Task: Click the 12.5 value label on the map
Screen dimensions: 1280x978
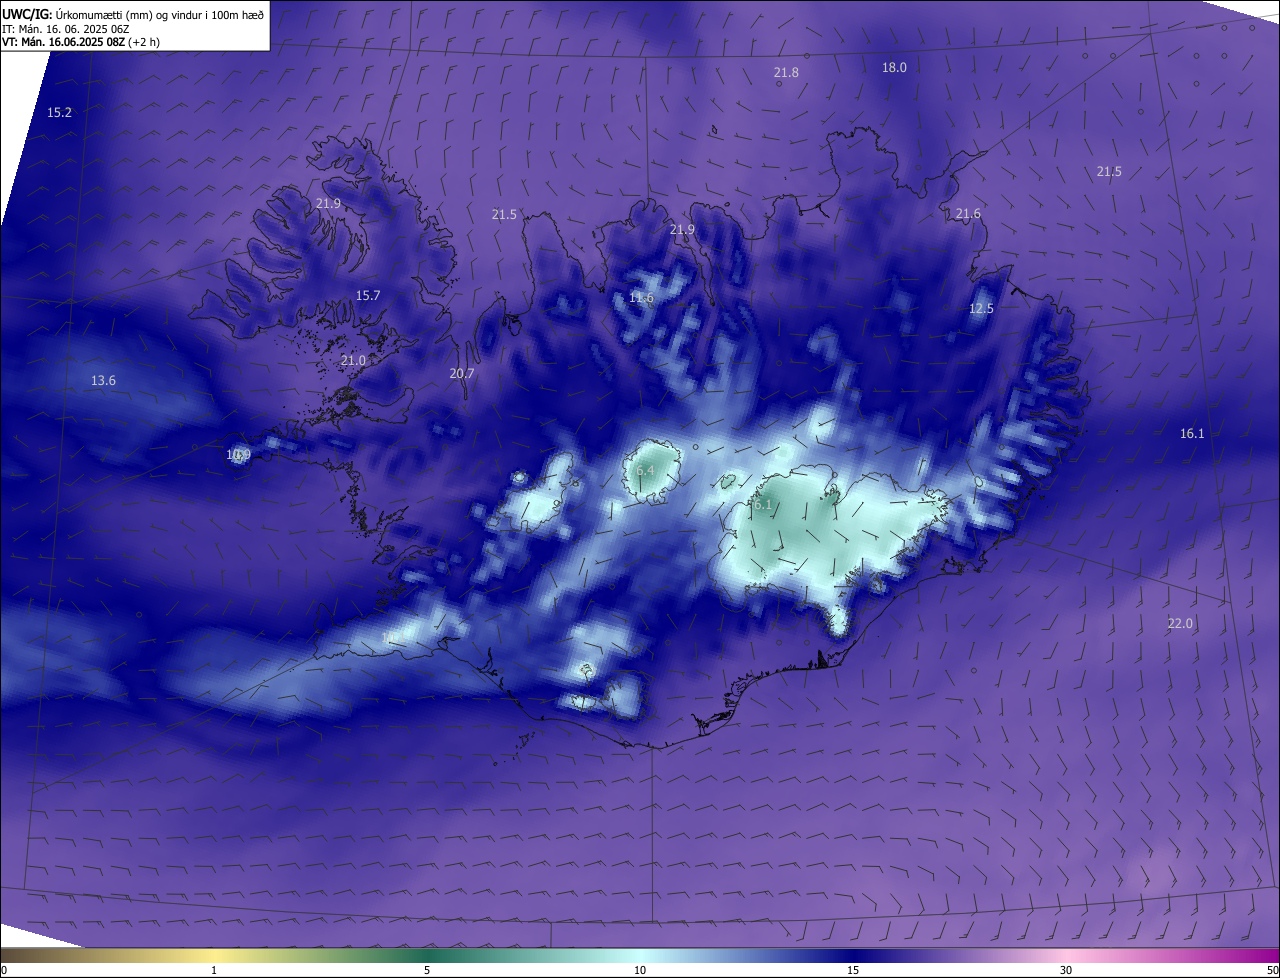Action: tap(981, 309)
